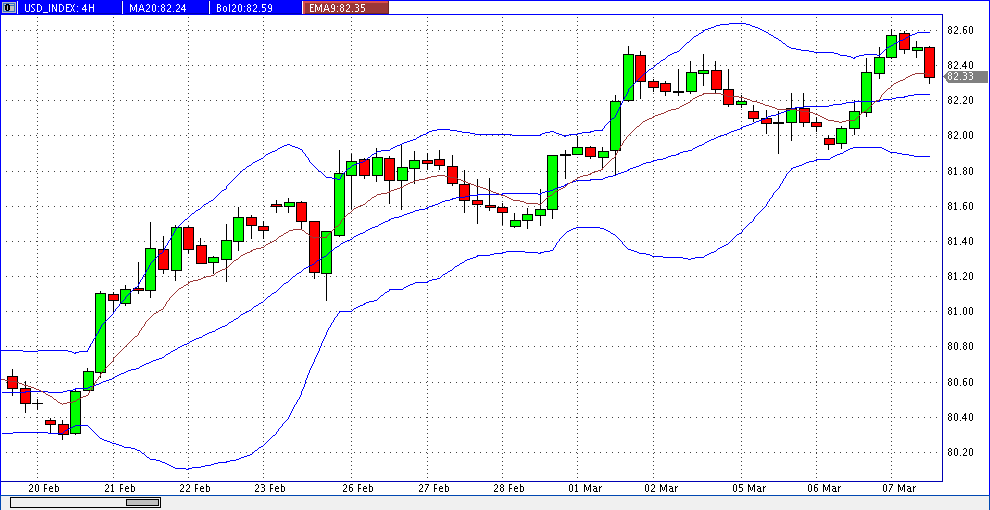Click the 27 Feb date label
The height and width of the screenshot is (510, 990).
[x=432, y=489]
